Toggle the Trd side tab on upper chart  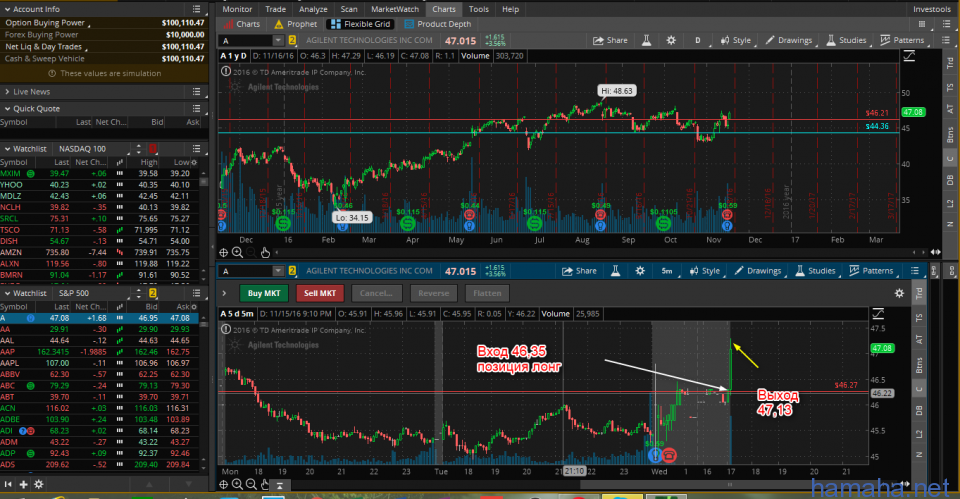tap(950, 63)
